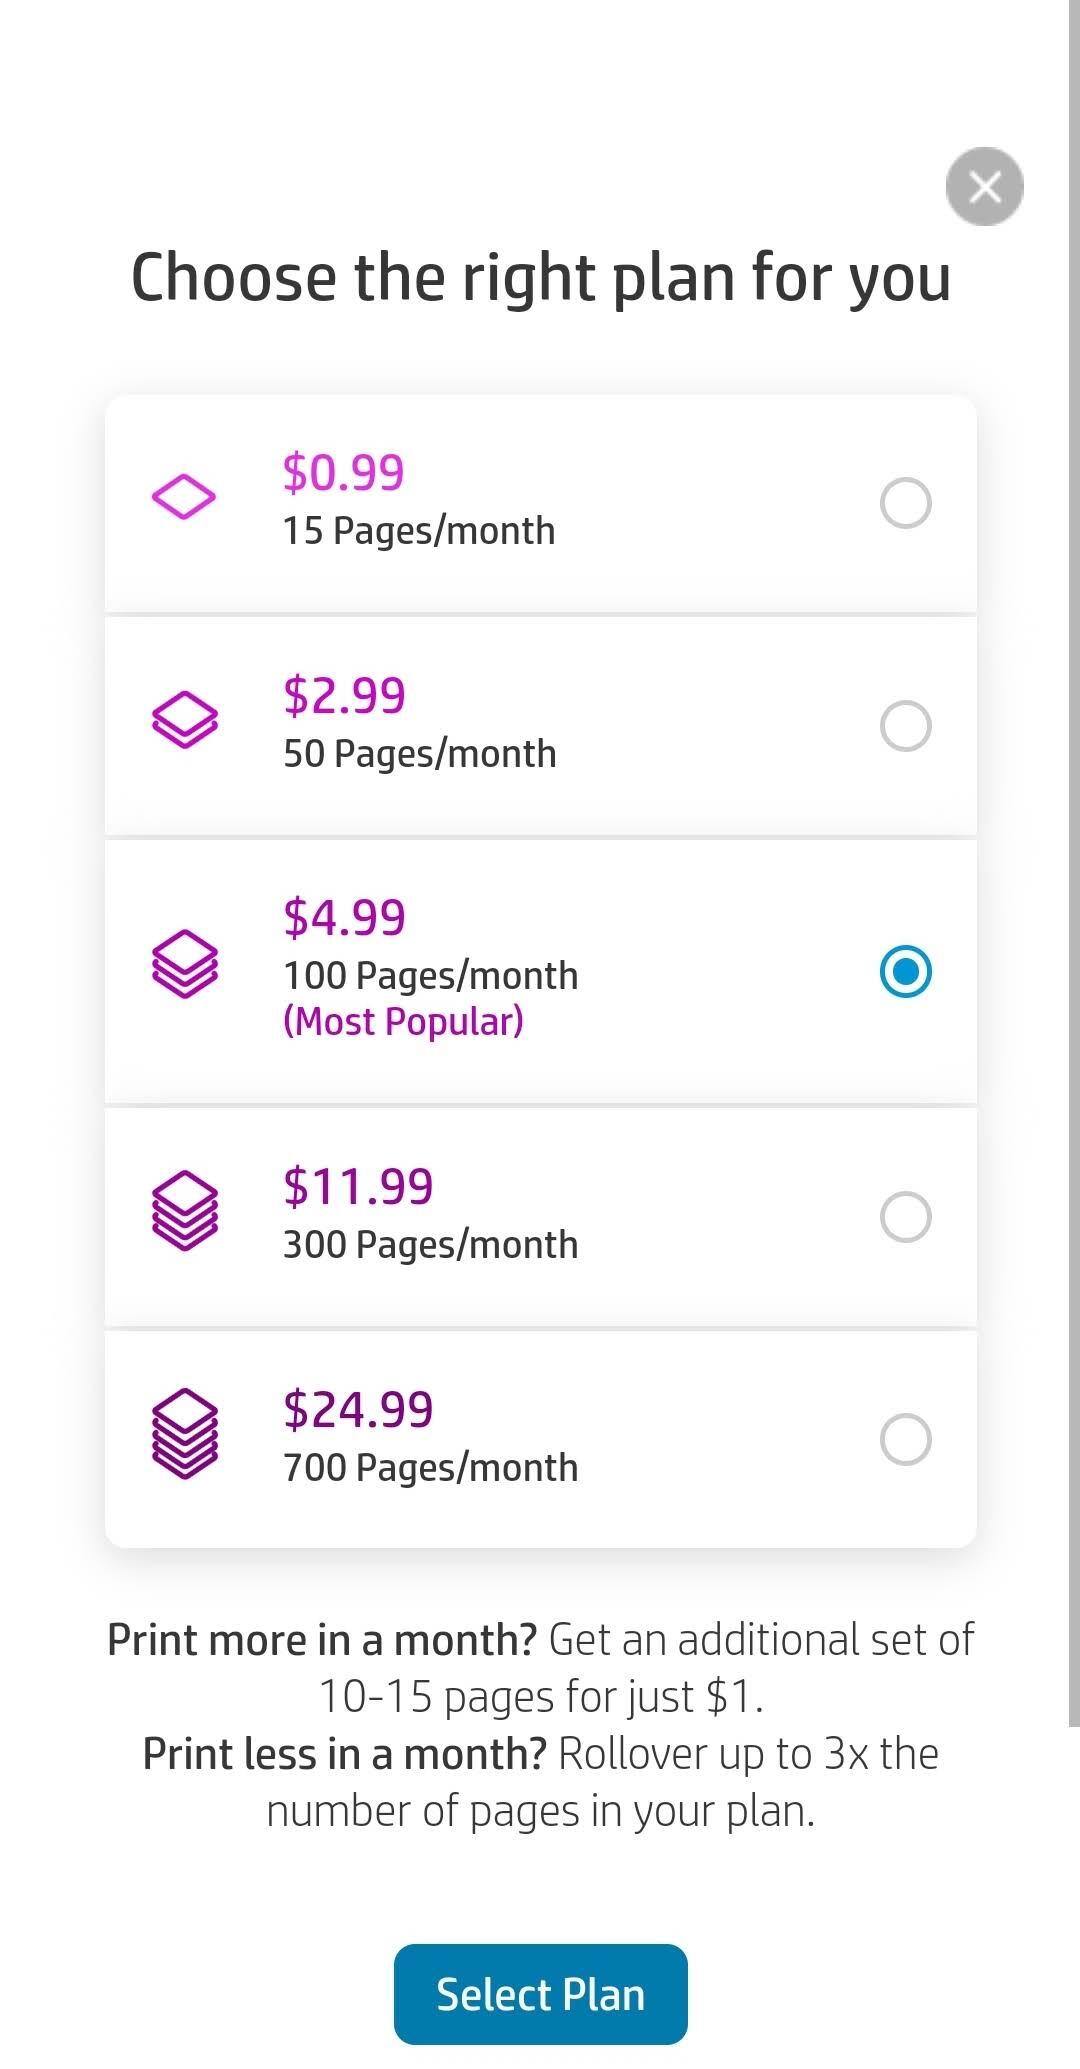This screenshot has height=2069, width=1080.
Task: Click the four-layer stack icon for $11.99 plan
Action: (184, 1211)
